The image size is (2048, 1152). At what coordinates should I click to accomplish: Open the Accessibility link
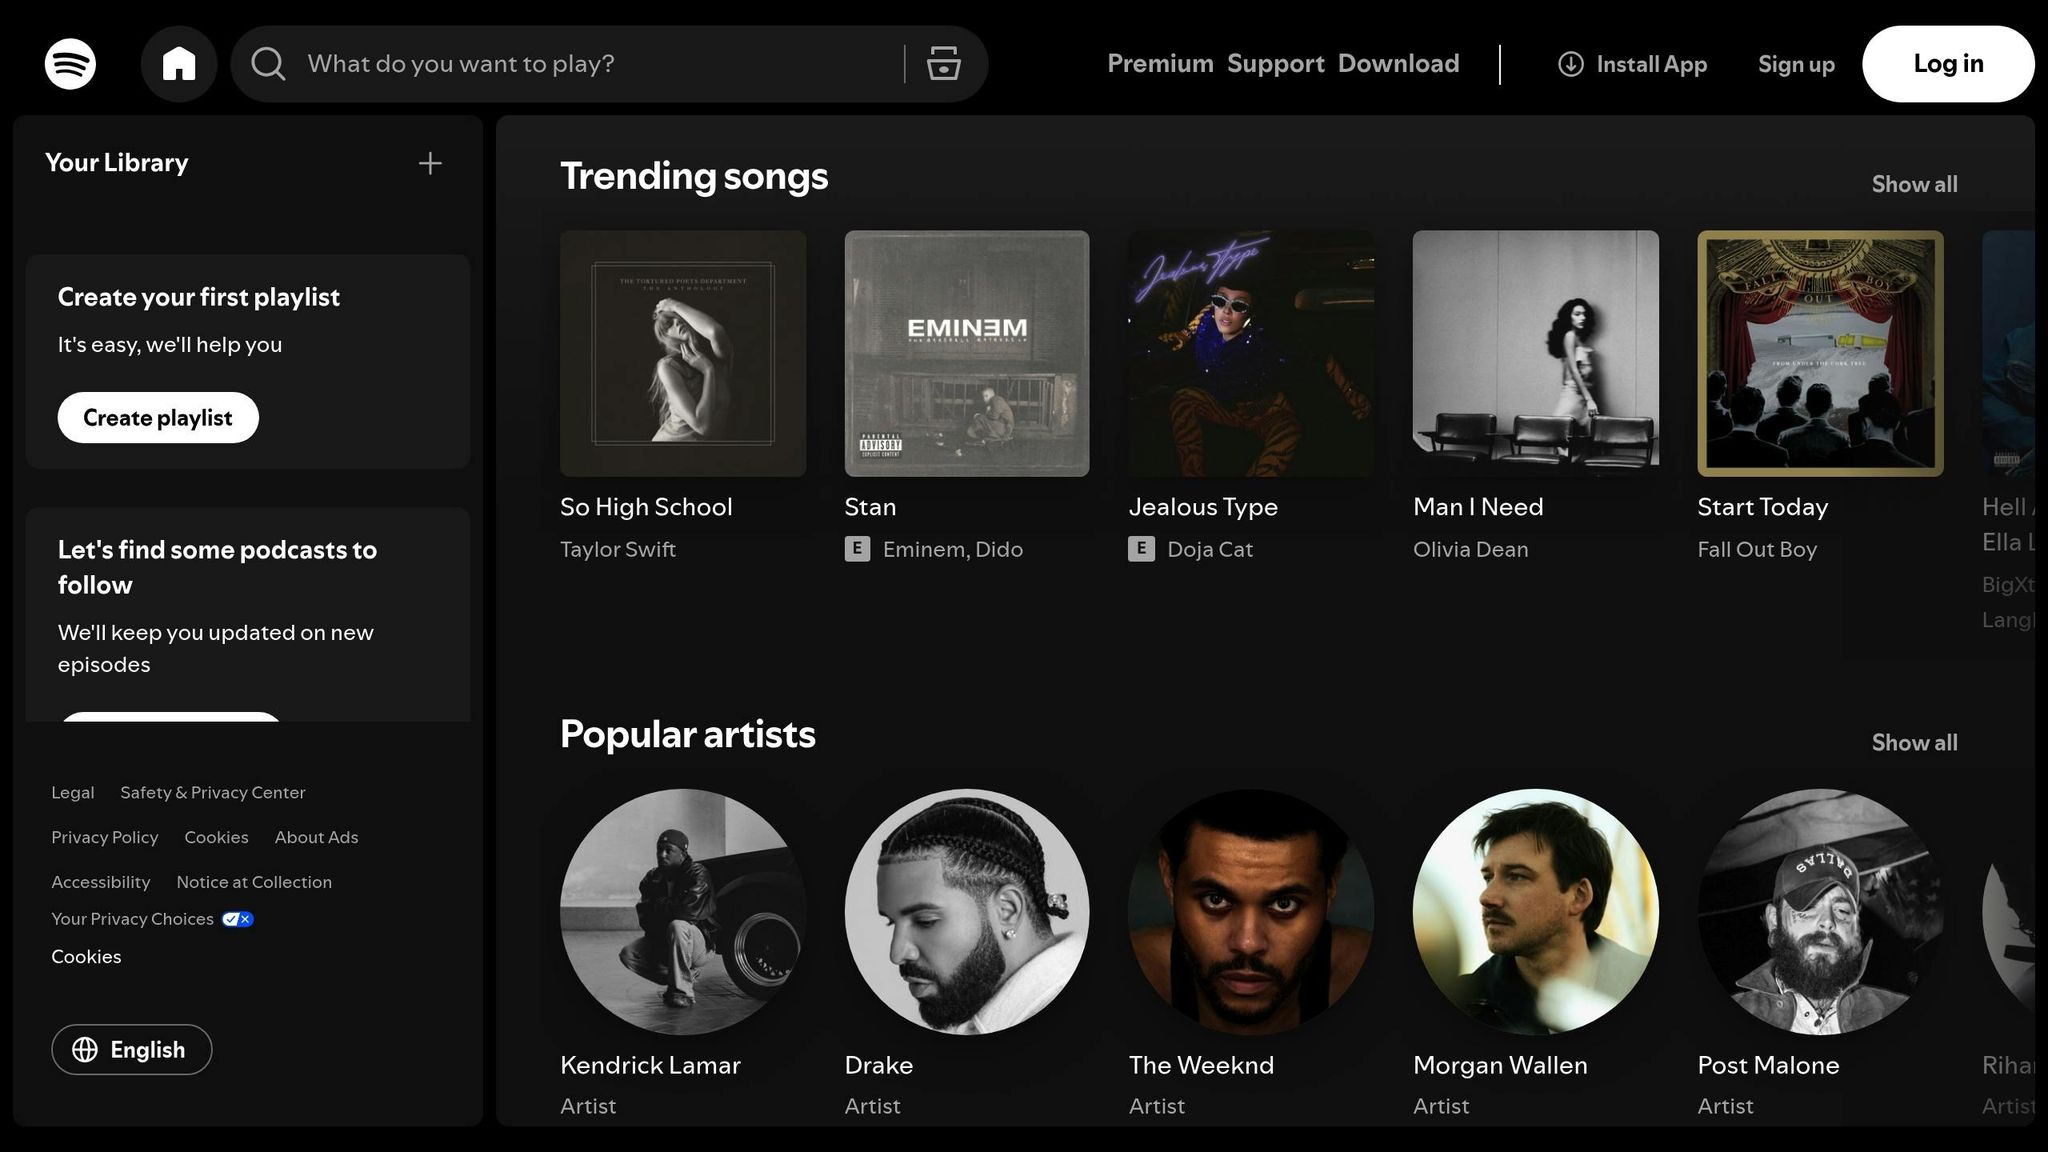(x=101, y=882)
